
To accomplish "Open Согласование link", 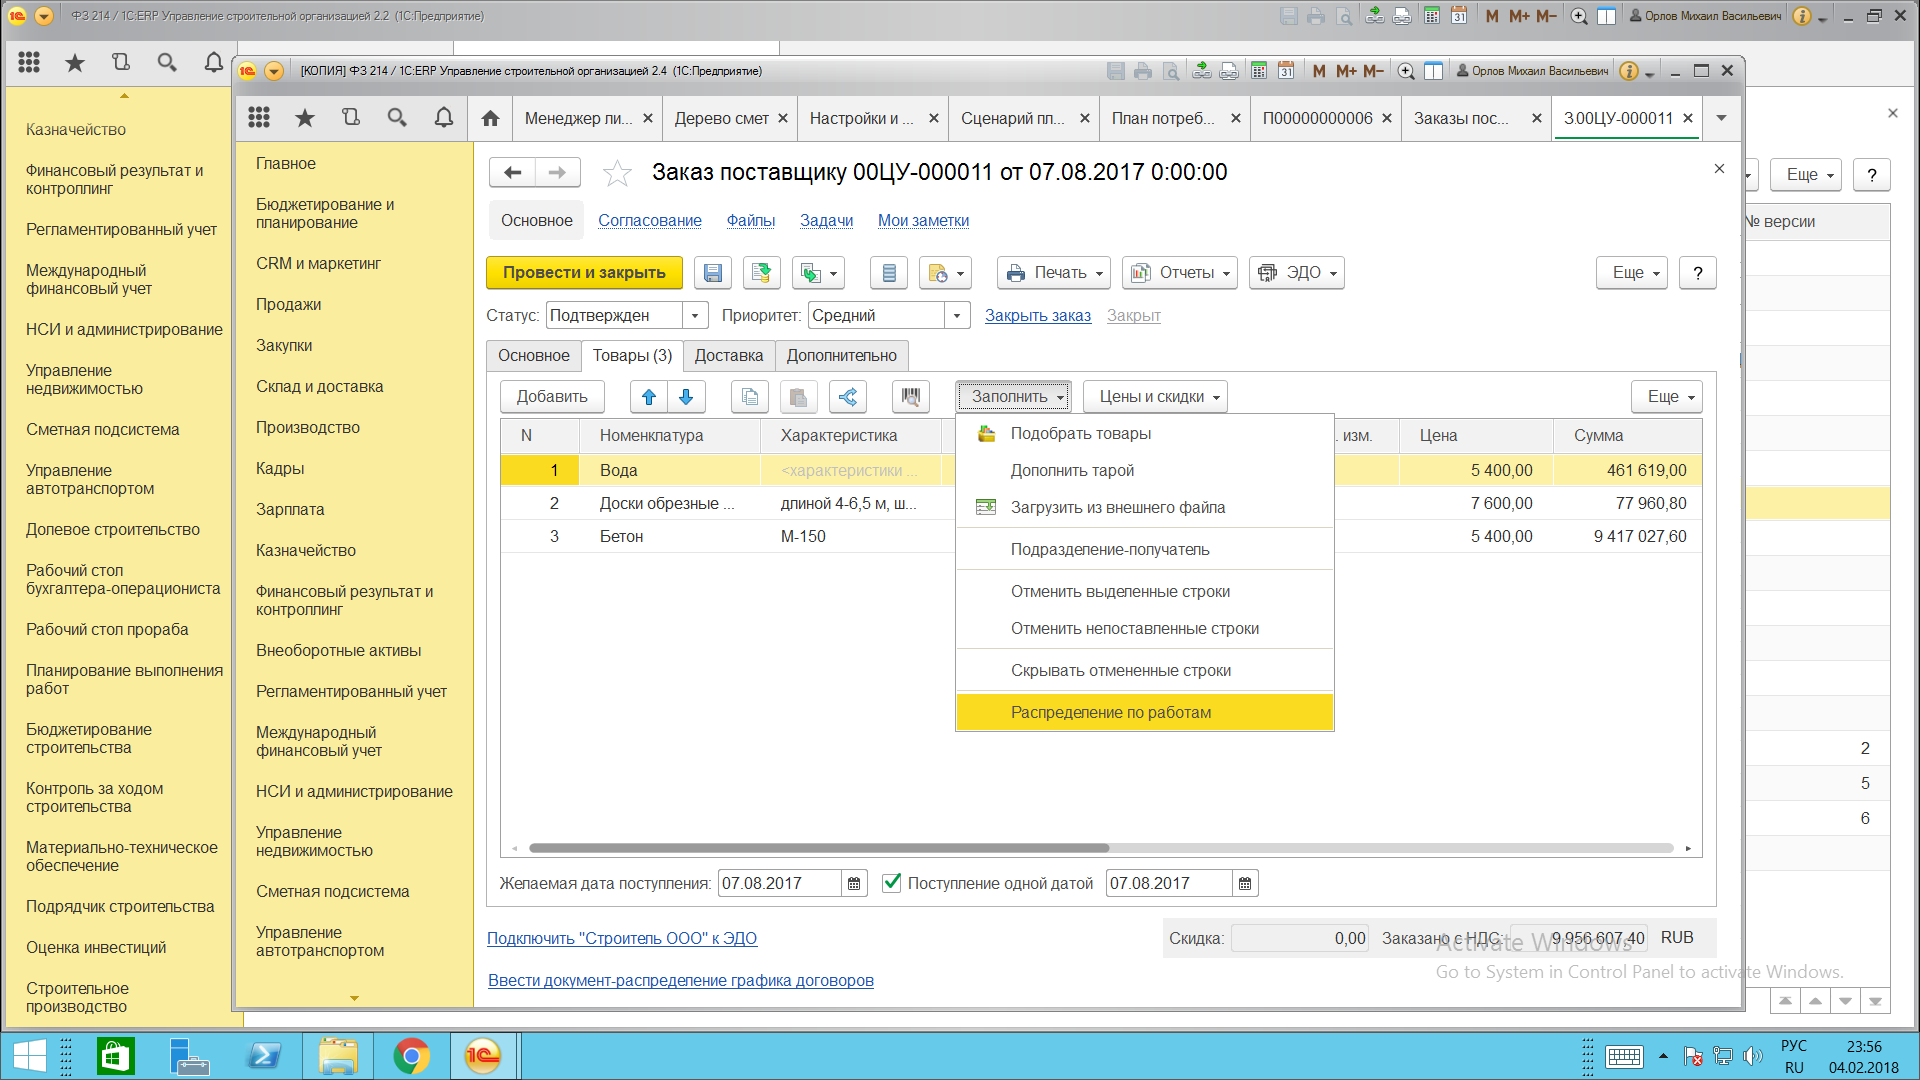I will (x=650, y=221).
